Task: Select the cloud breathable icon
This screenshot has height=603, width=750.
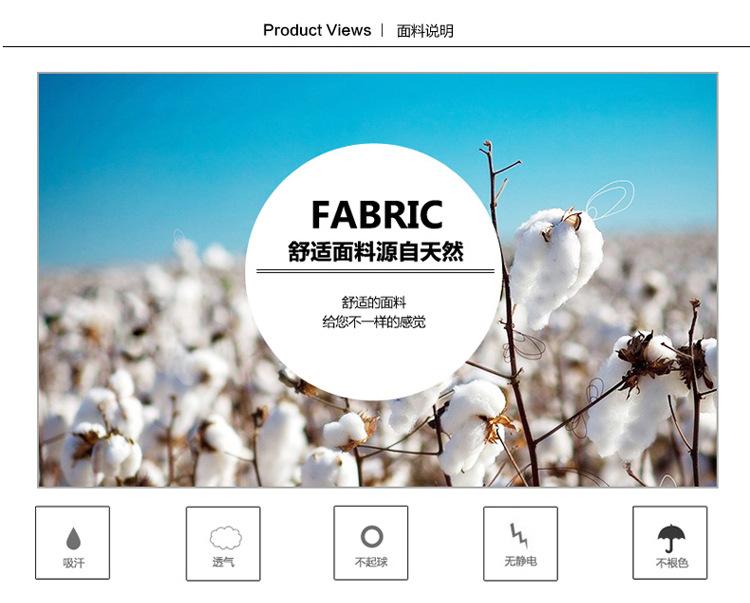Action: coord(225,538)
